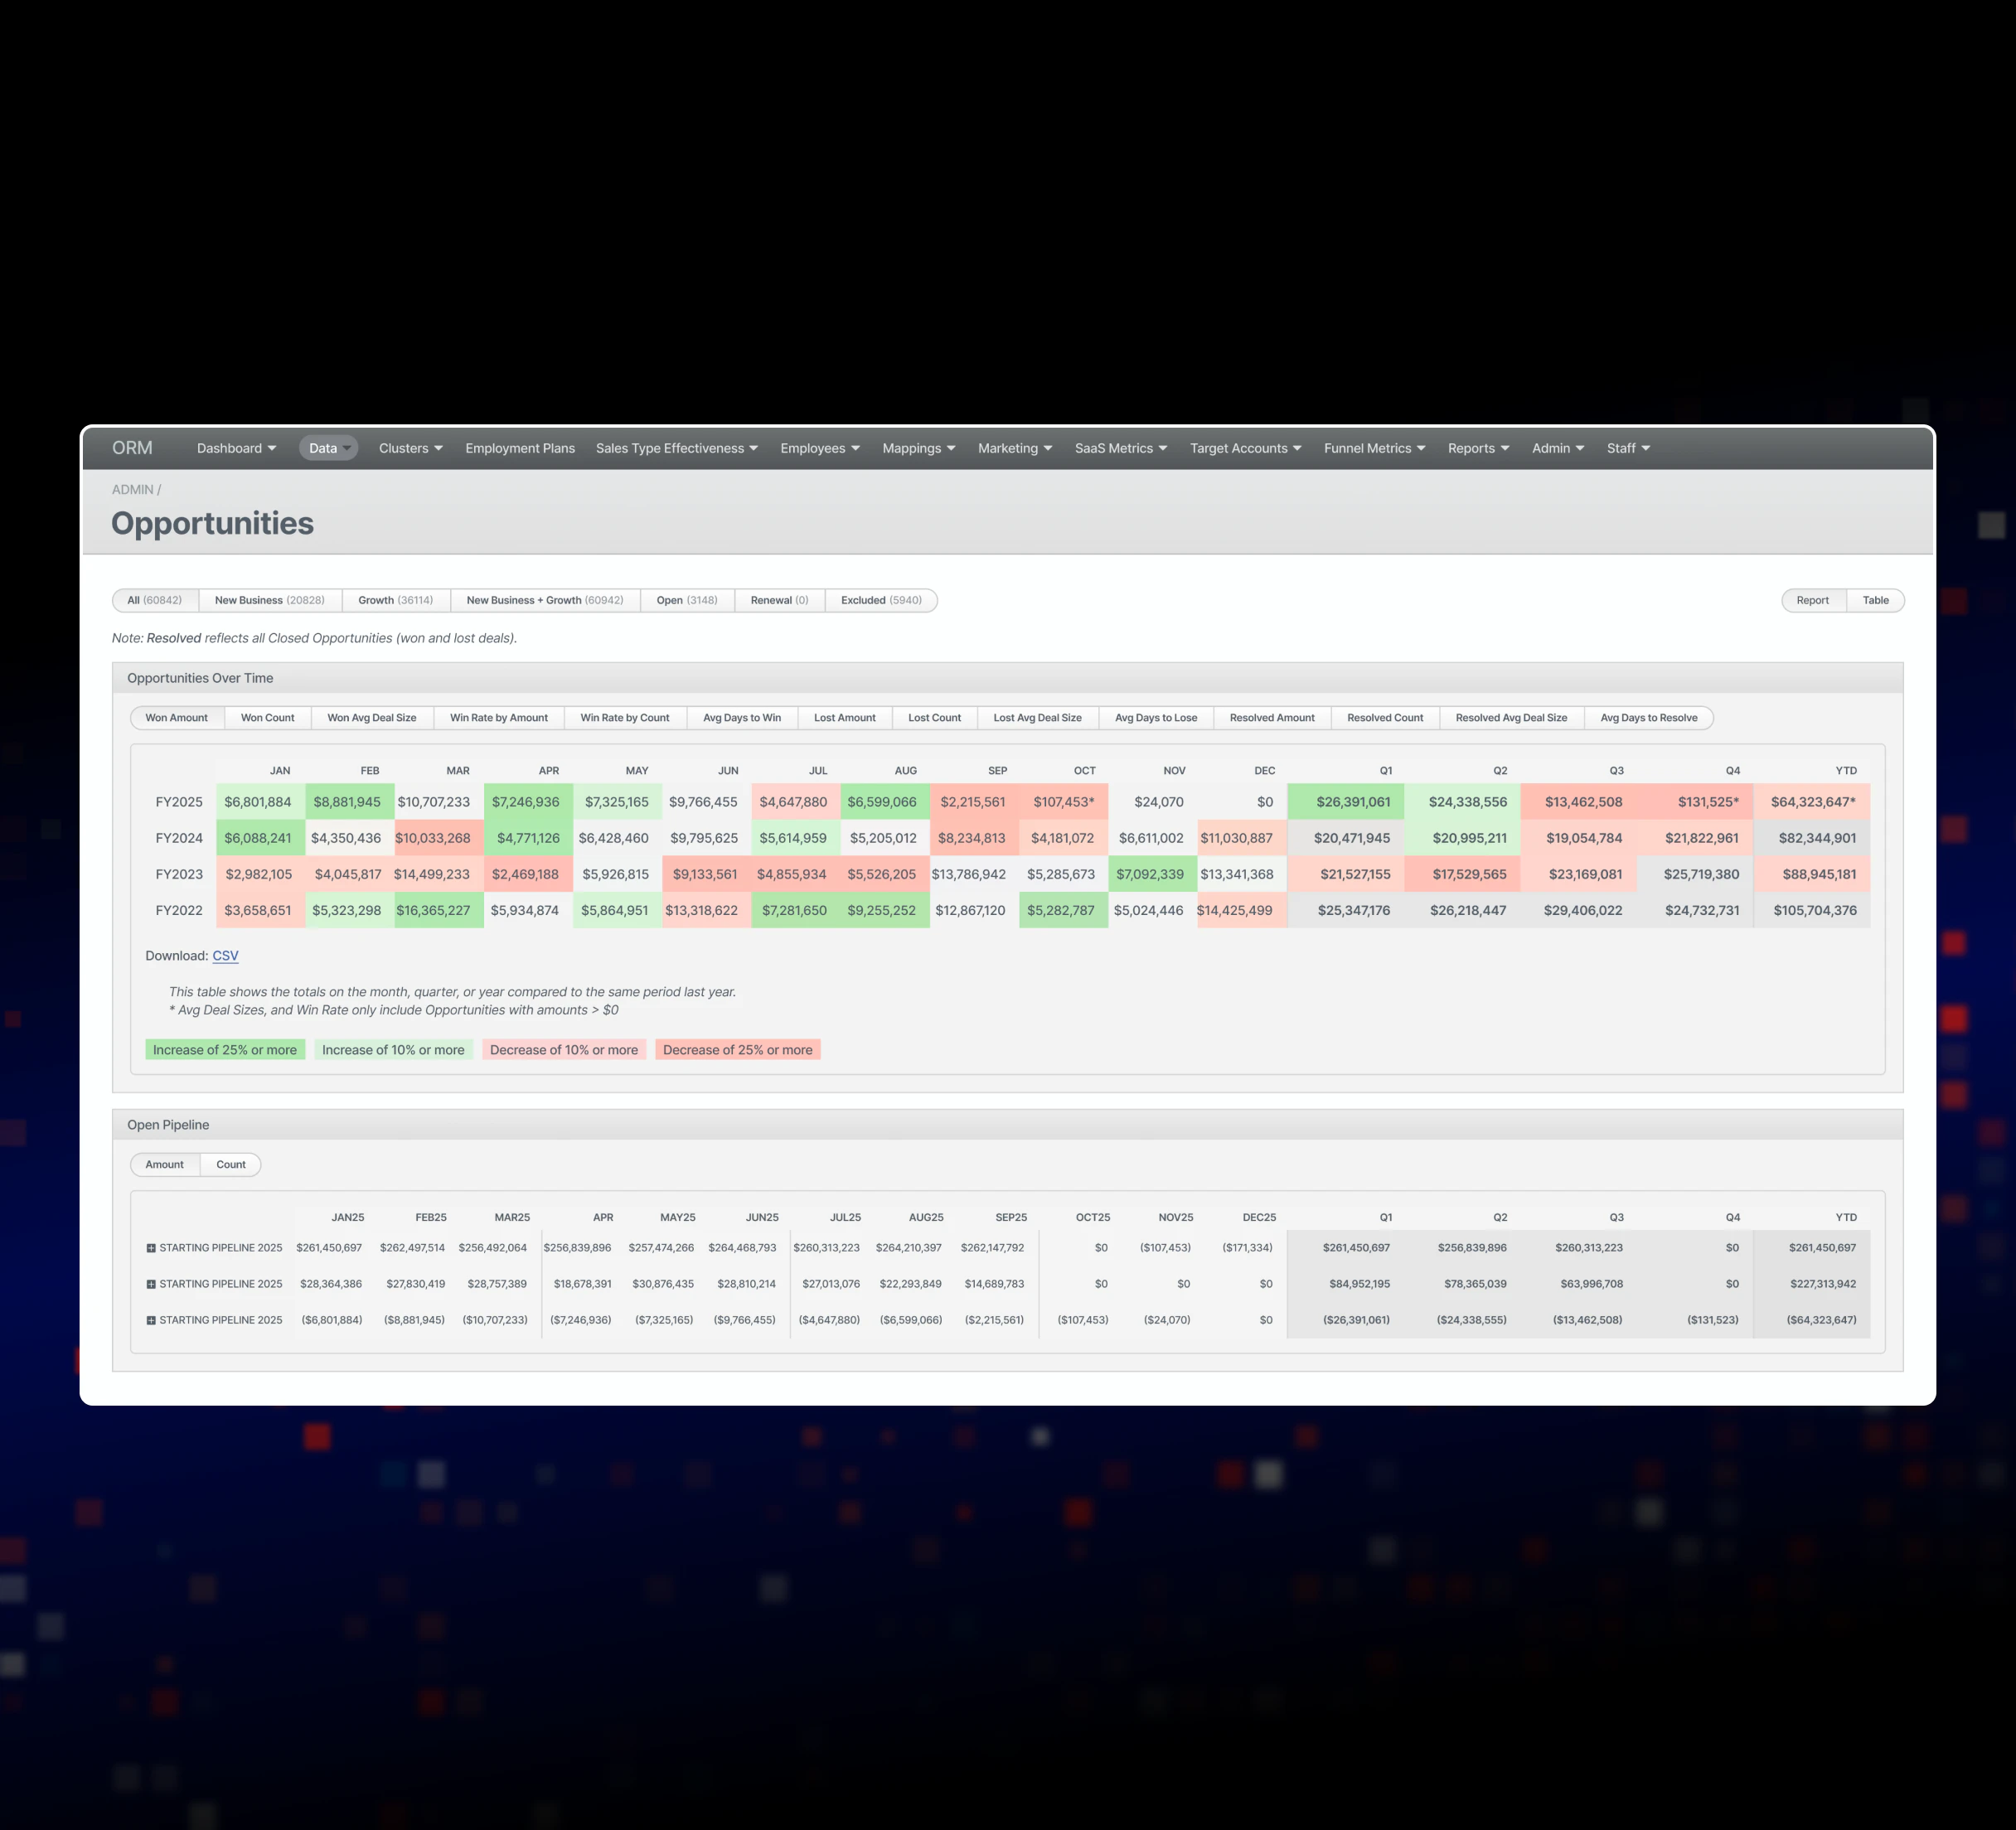Filter by New Business opportunities

click(x=270, y=600)
